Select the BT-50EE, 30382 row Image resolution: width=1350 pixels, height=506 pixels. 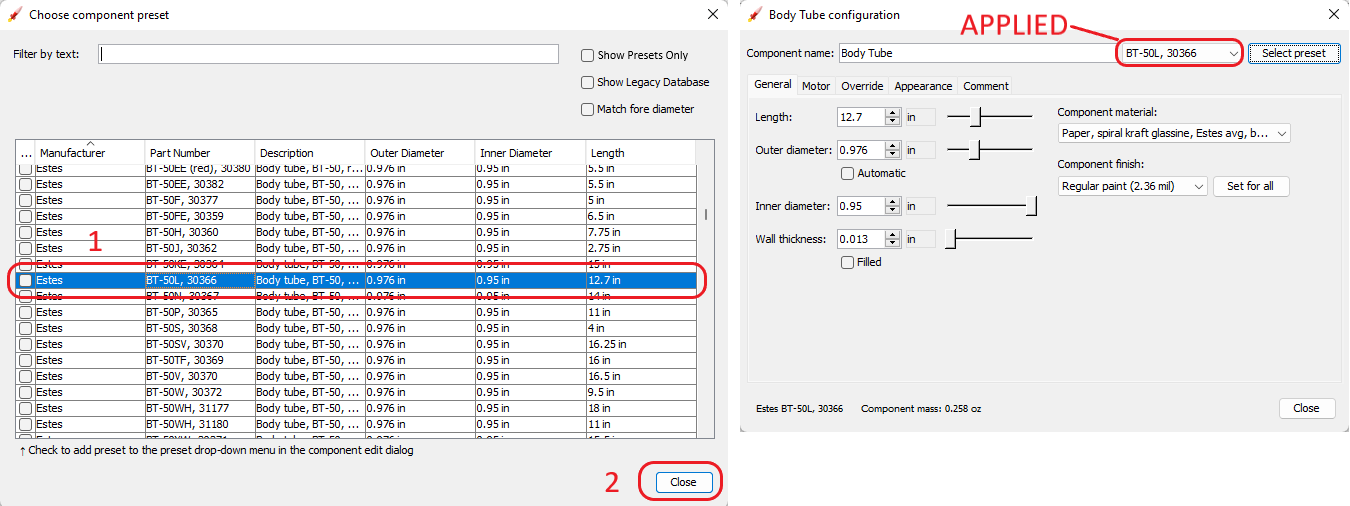[x=358, y=184]
